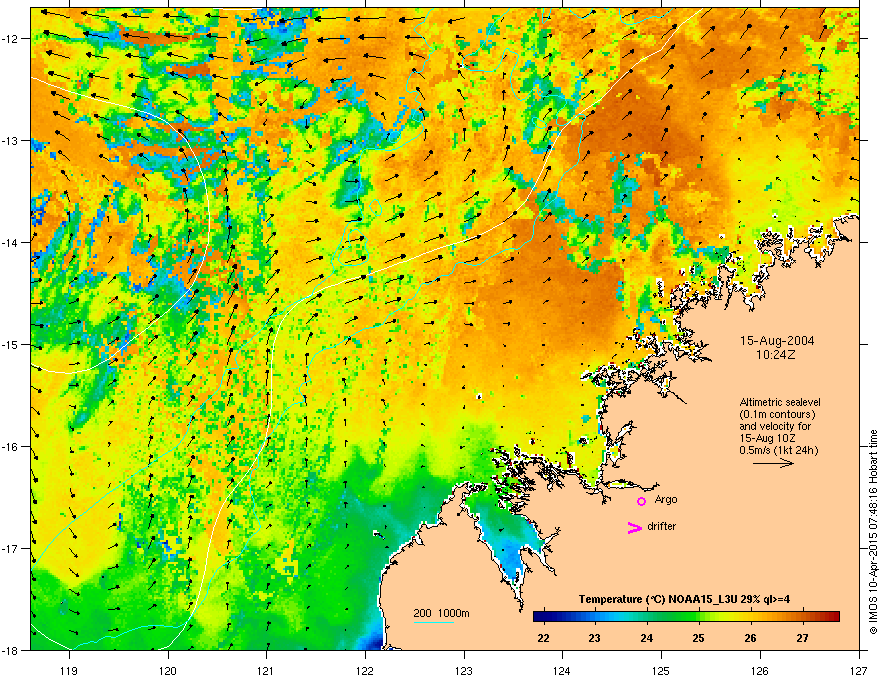Click the -18 latitude axis label
The height and width of the screenshot is (680, 880).
tap(11, 650)
